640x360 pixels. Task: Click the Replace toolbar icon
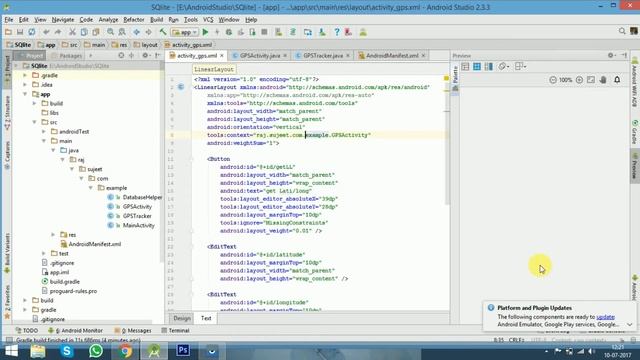(122, 32)
